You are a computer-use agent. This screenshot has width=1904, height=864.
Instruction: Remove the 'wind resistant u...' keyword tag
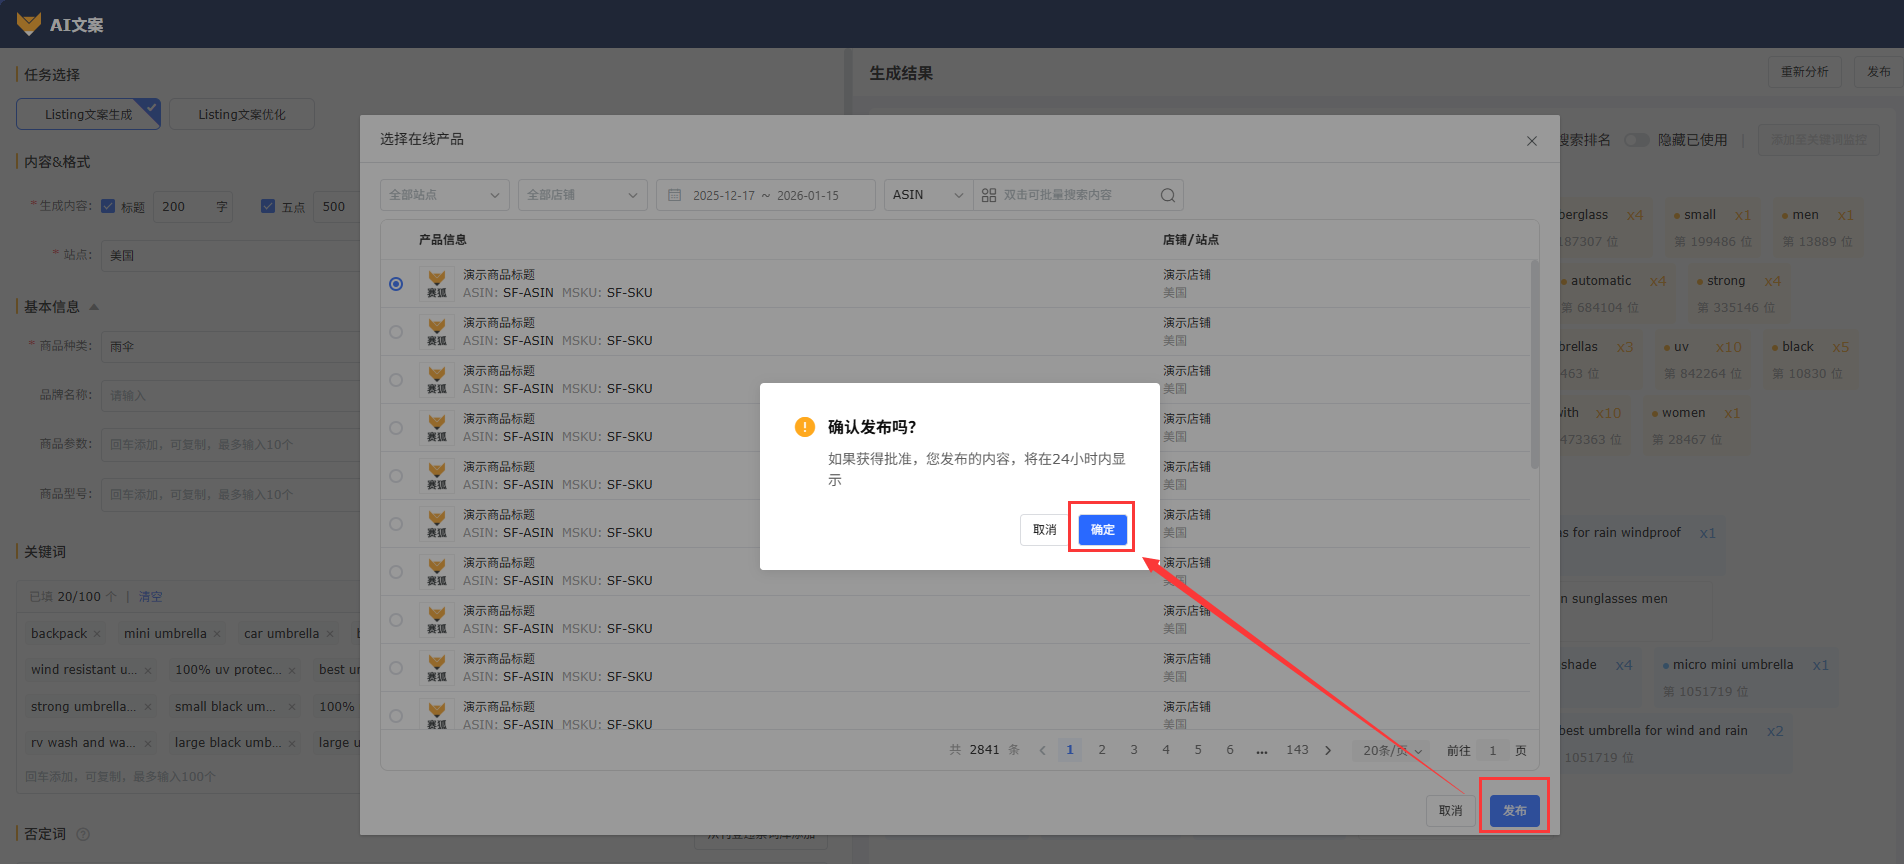coord(148,670)
